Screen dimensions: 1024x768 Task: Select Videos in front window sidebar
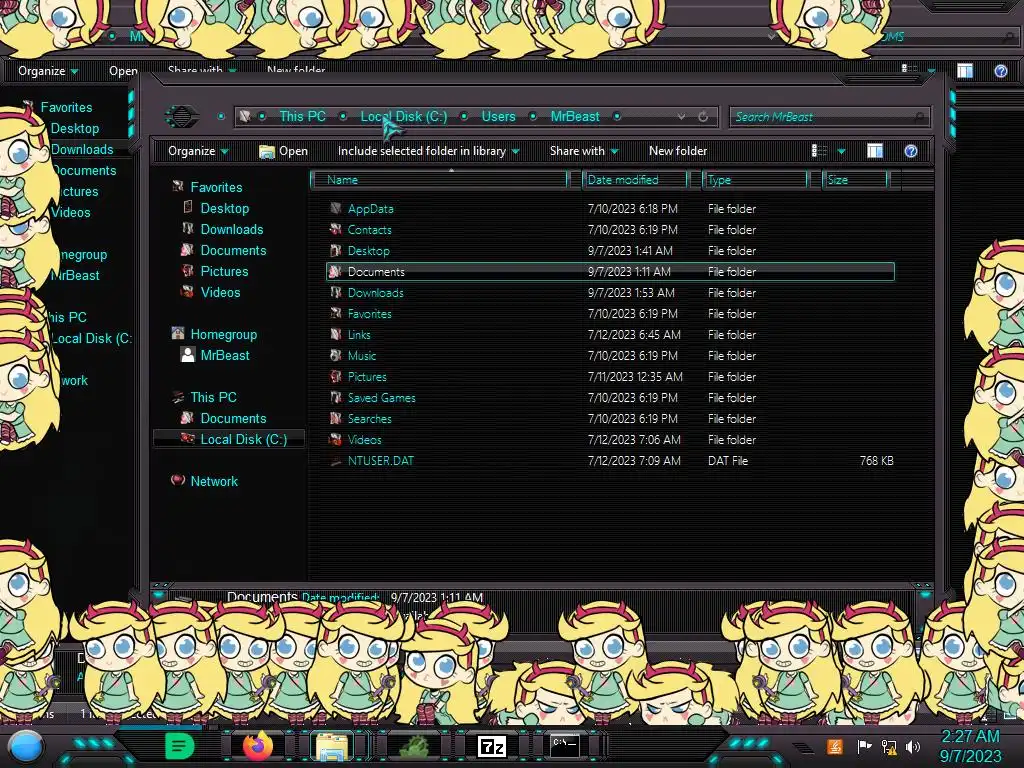click(x=220, y=293)
